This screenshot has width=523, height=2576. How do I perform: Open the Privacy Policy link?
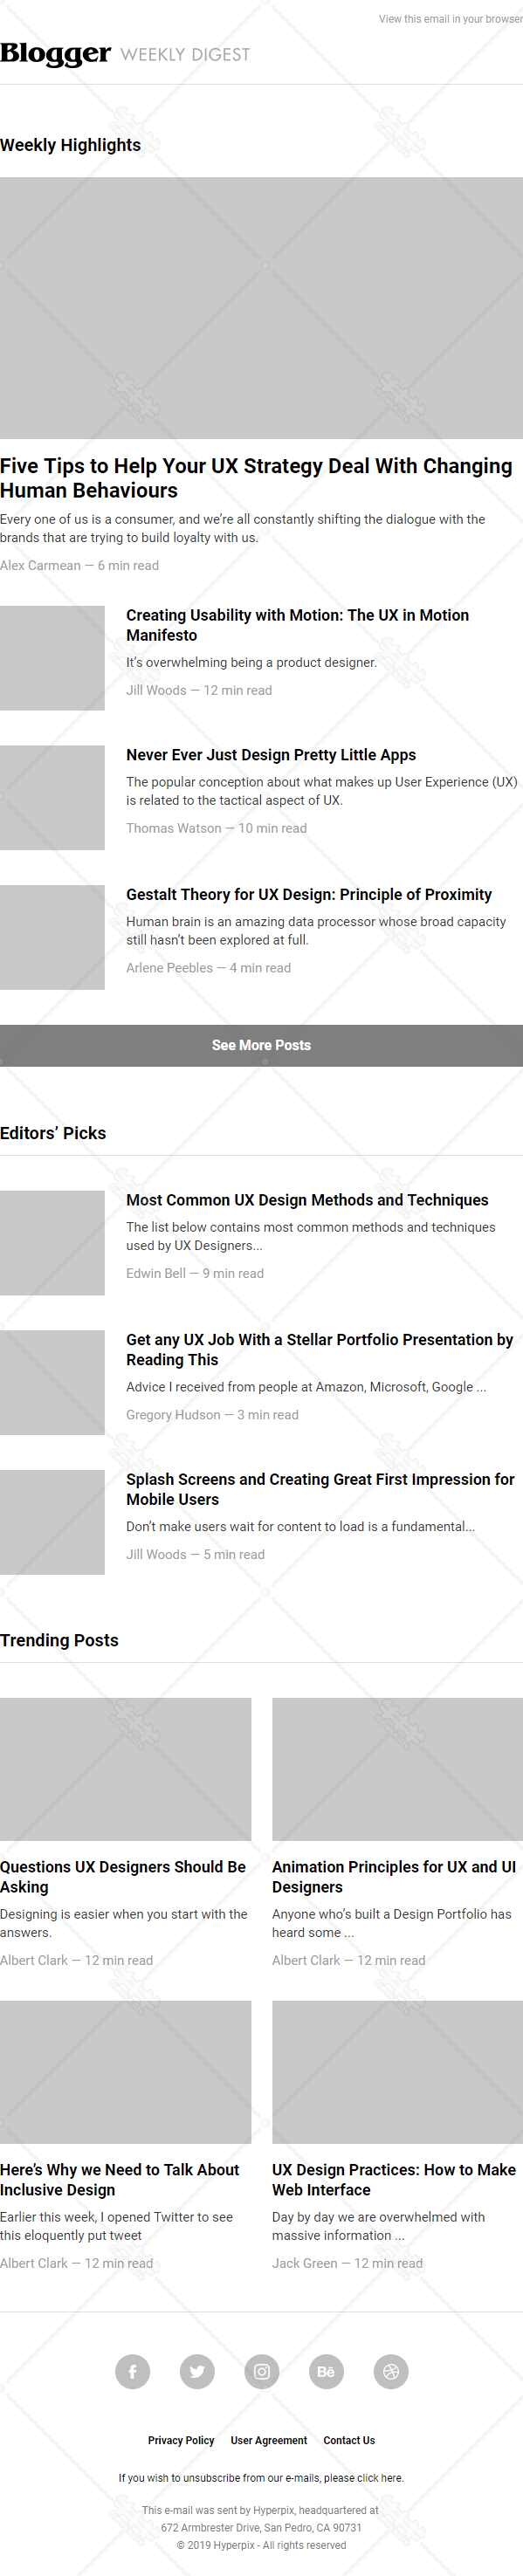pos(181,2440)
